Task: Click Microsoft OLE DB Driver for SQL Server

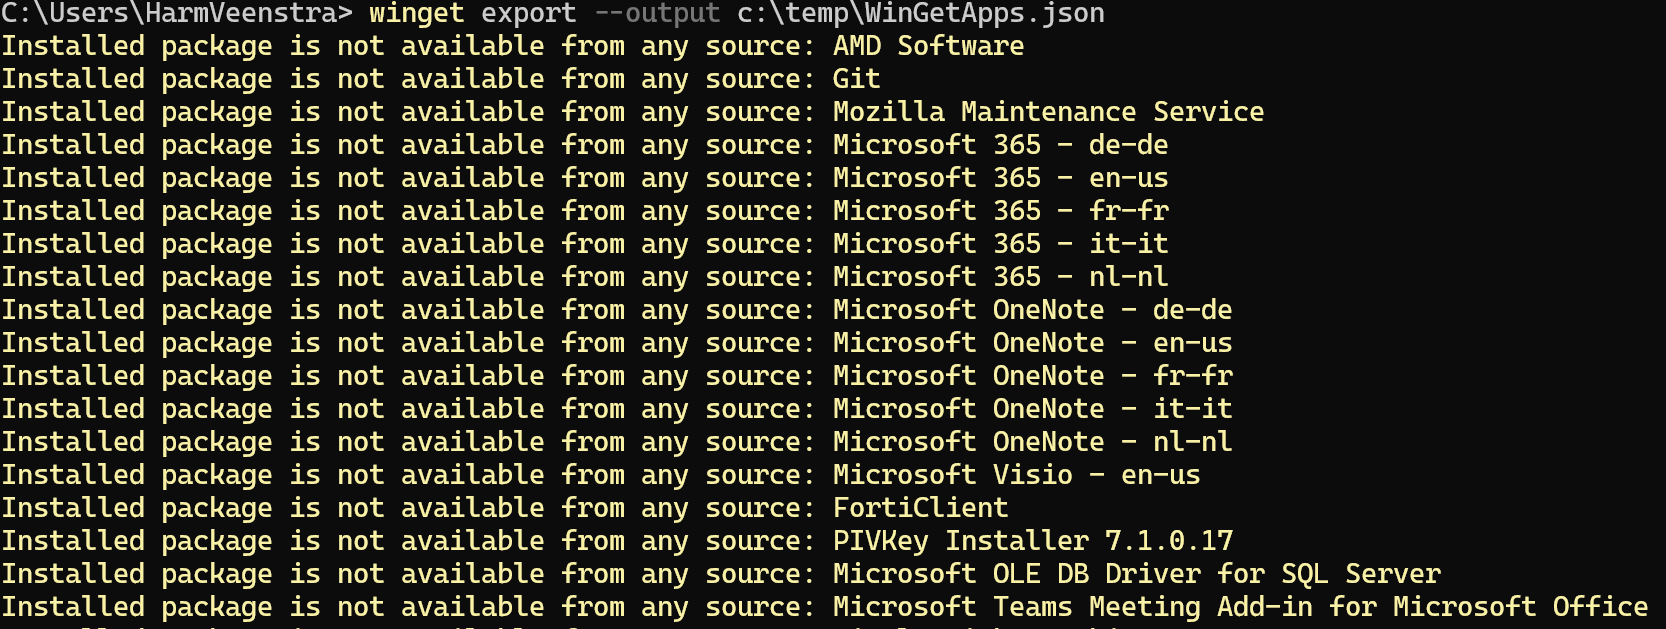Action: click(1136, 574)
